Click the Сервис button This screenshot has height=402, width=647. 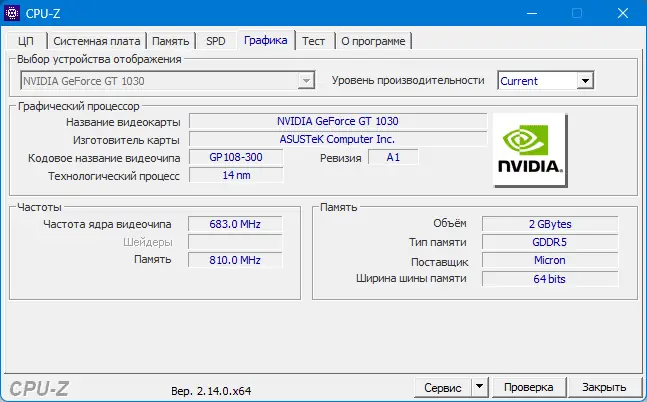coord(443,388)
